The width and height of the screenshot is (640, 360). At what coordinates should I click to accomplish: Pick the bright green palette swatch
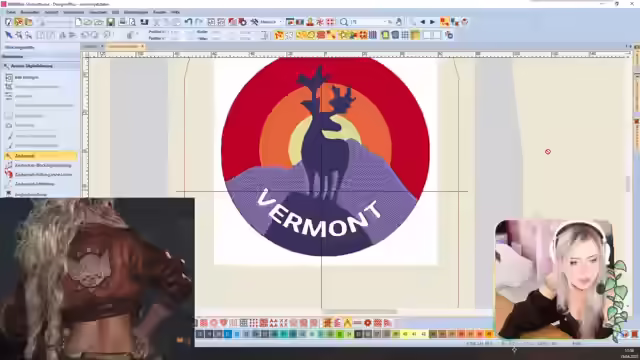pyautogui.click(x=340, y=334)
